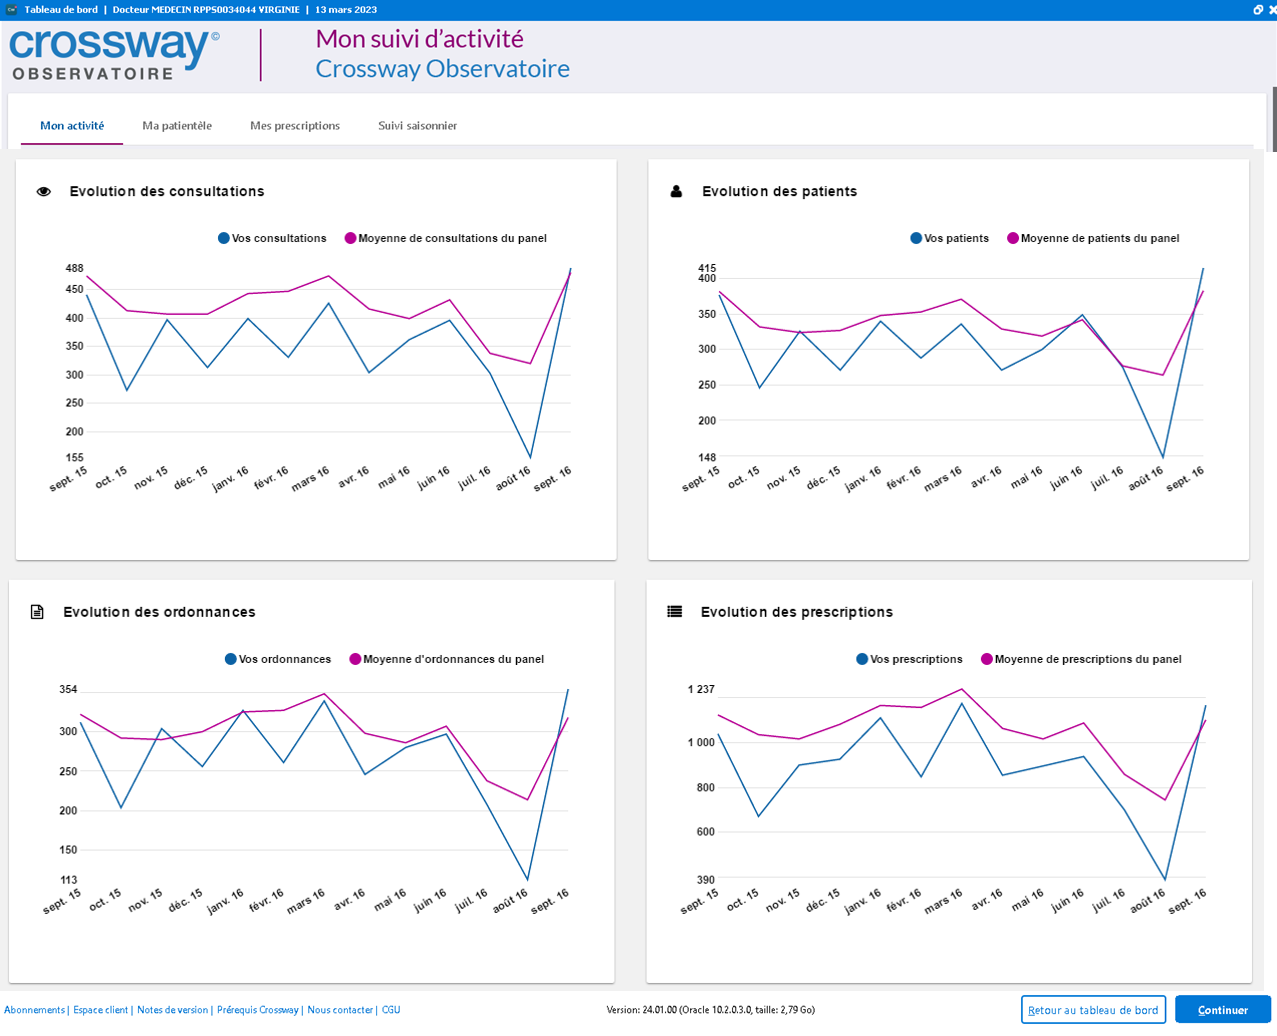Click the person icon beside Evolution des patients
The width and height of the screenshot is (1277, 1036).
coord(676,191)
